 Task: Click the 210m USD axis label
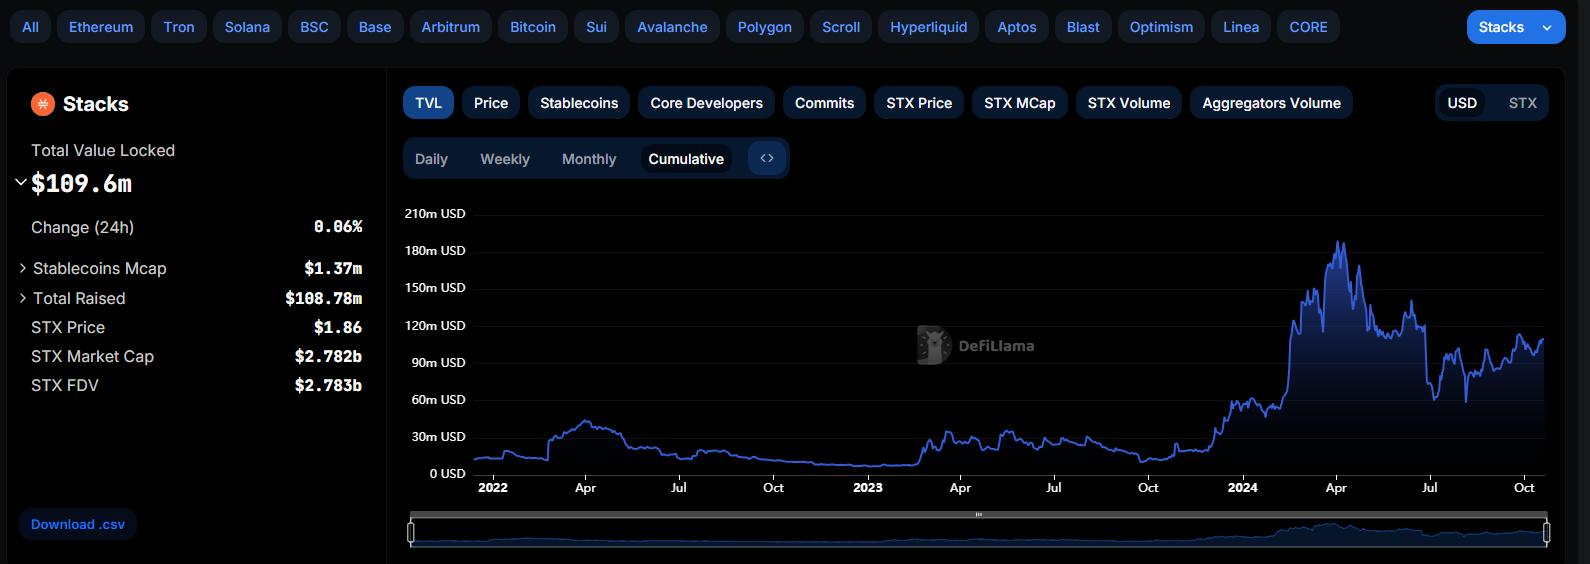tap(435, 214)
